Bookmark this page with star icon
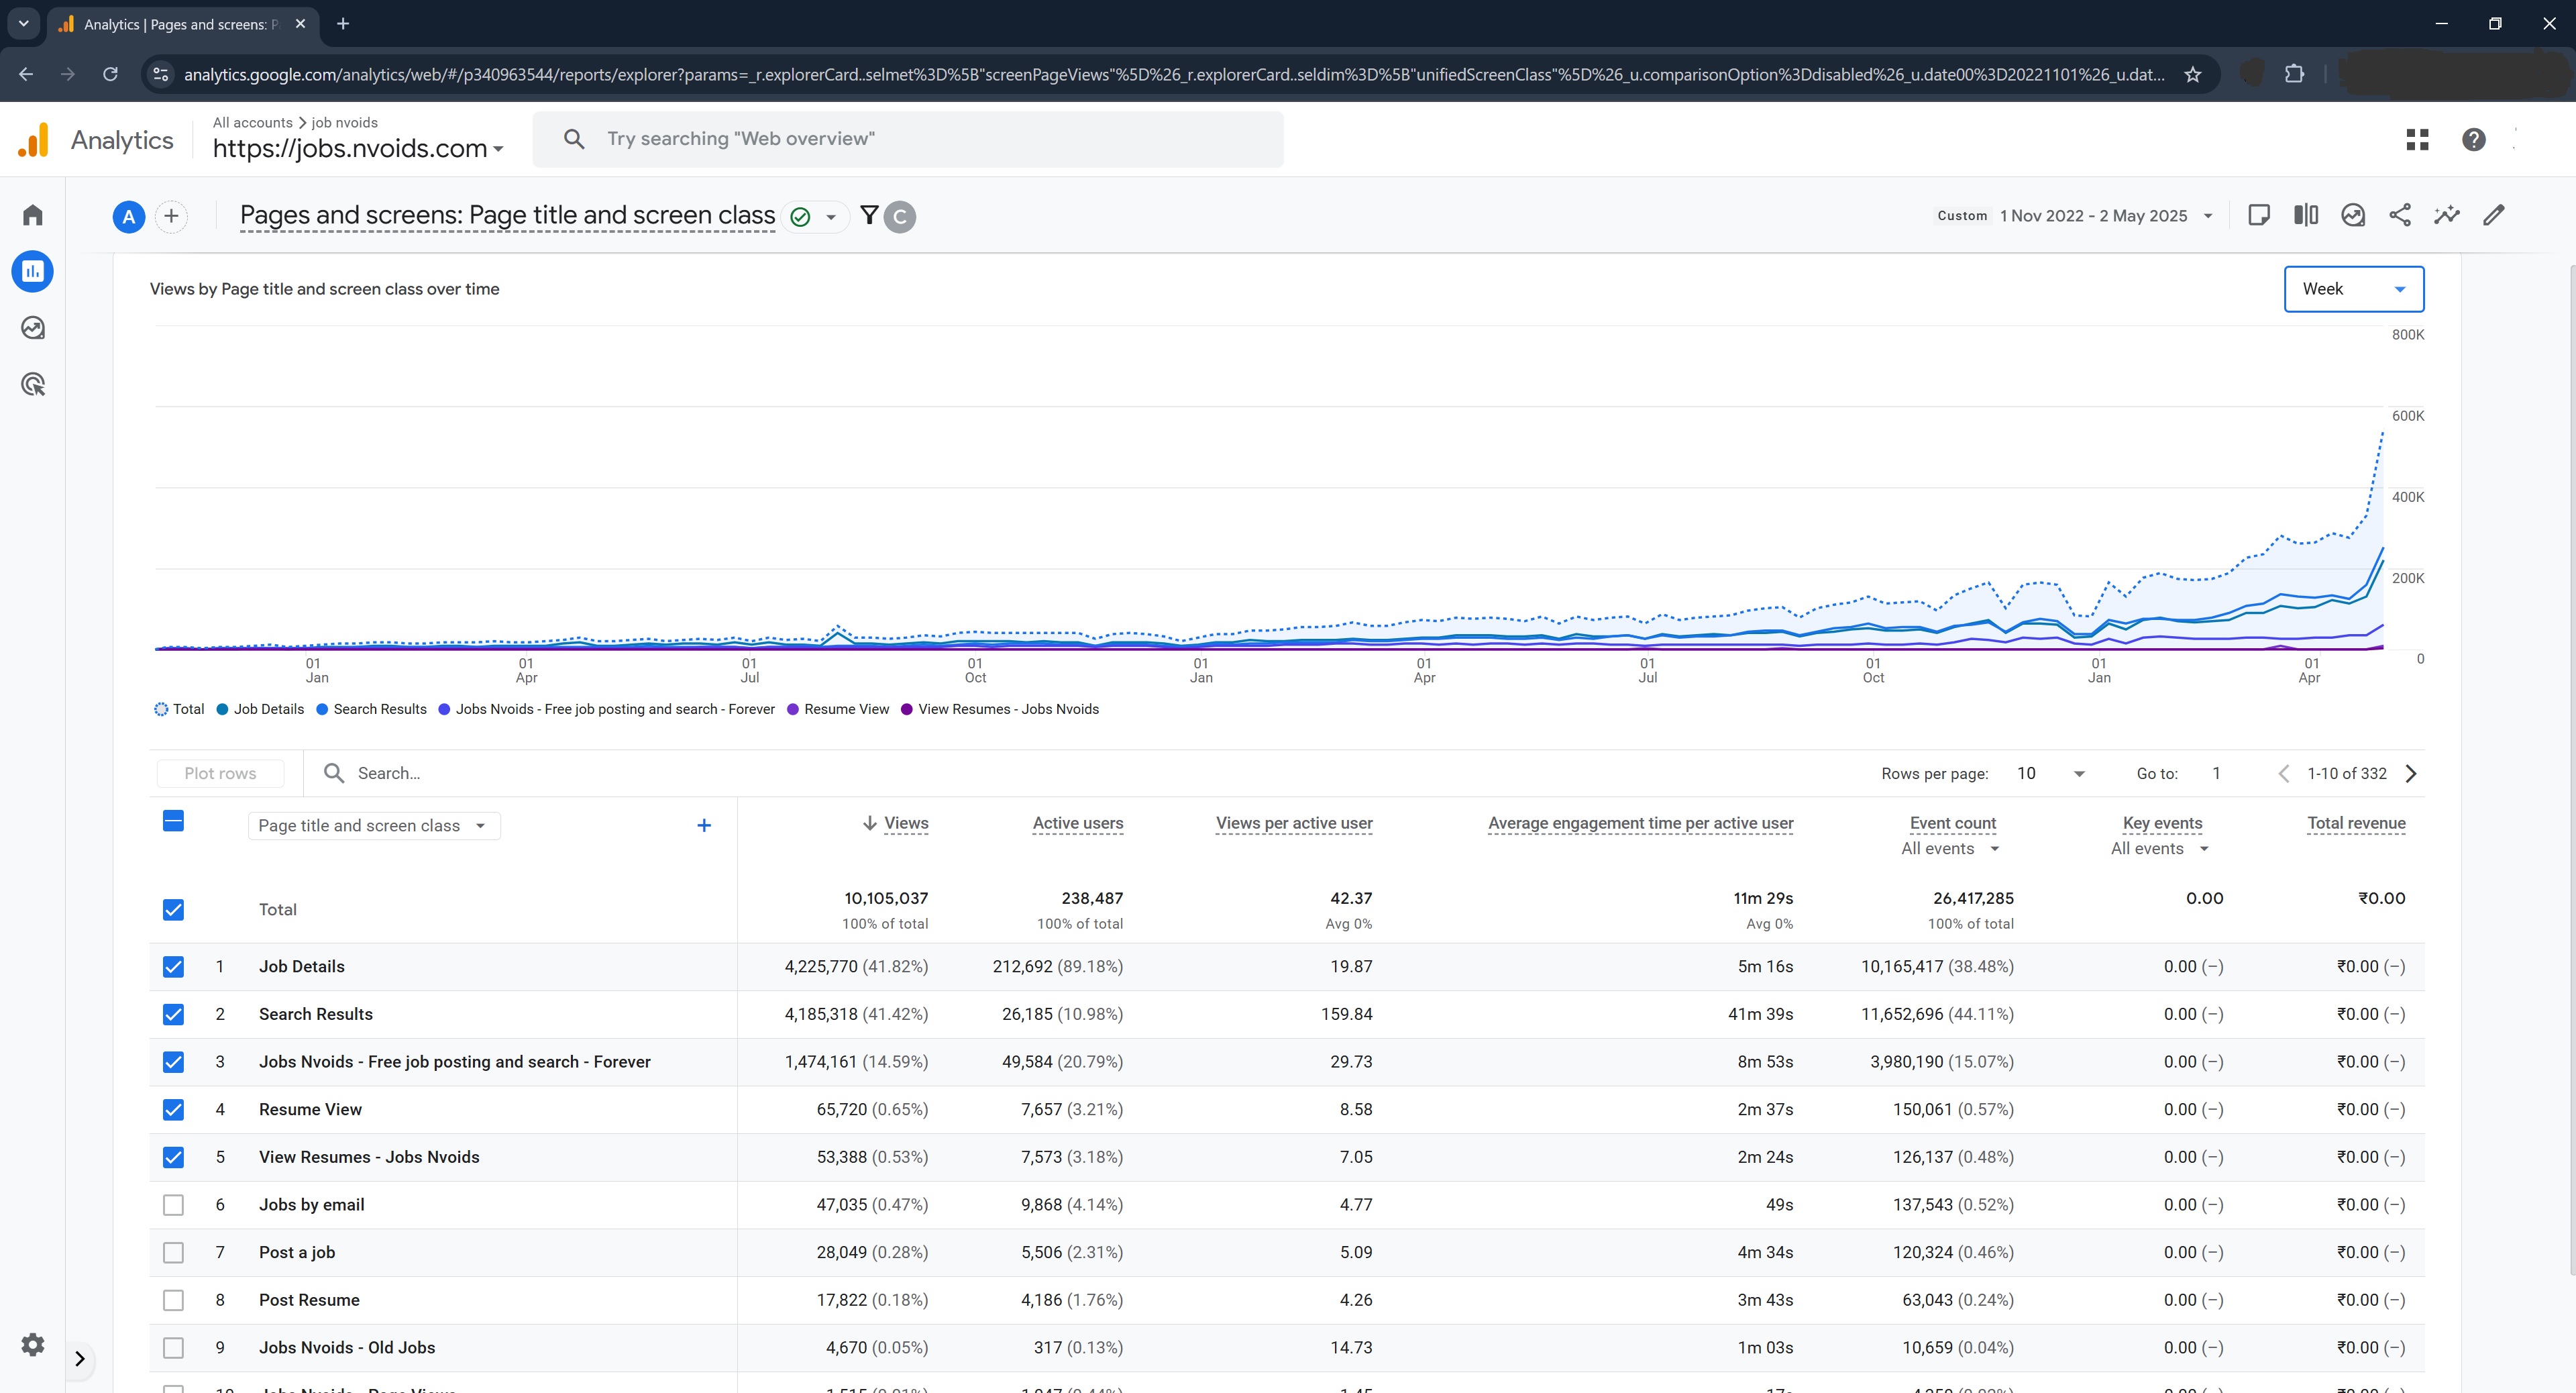This screenshot has width=2576, height=1393. 2193,74
